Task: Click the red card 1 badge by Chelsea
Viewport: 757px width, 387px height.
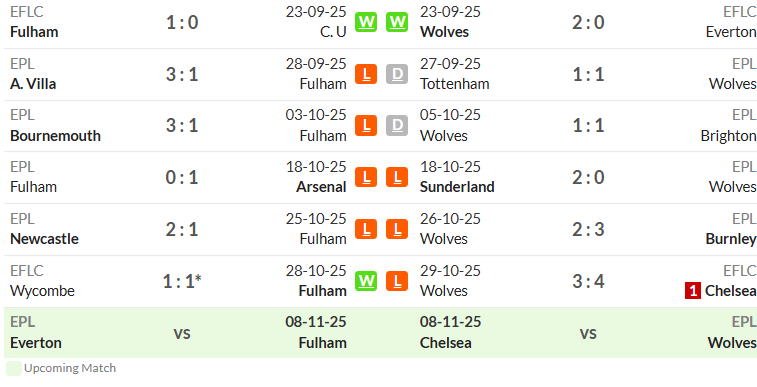Action: pyautogui.click(x=693, y=291)
